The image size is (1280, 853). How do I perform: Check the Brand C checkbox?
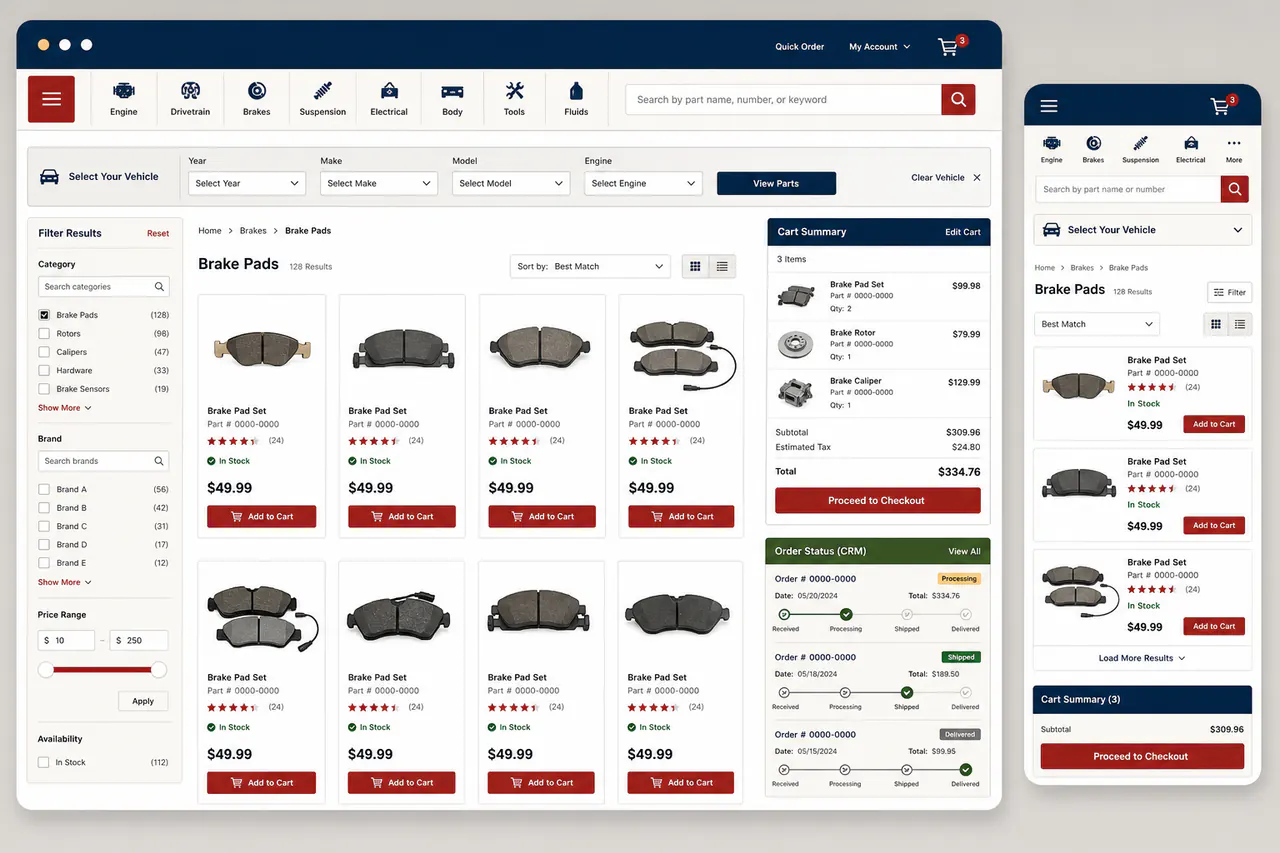point(44,526)
